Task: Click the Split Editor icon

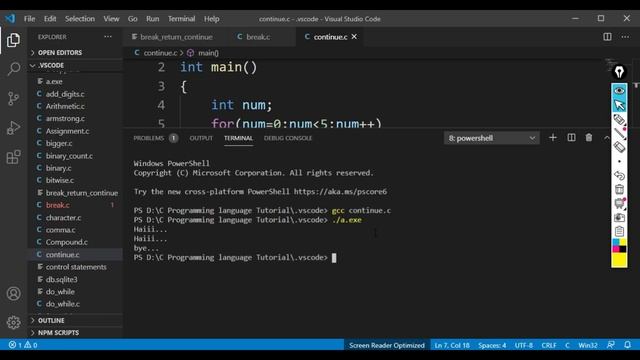Action: (607, 37)
